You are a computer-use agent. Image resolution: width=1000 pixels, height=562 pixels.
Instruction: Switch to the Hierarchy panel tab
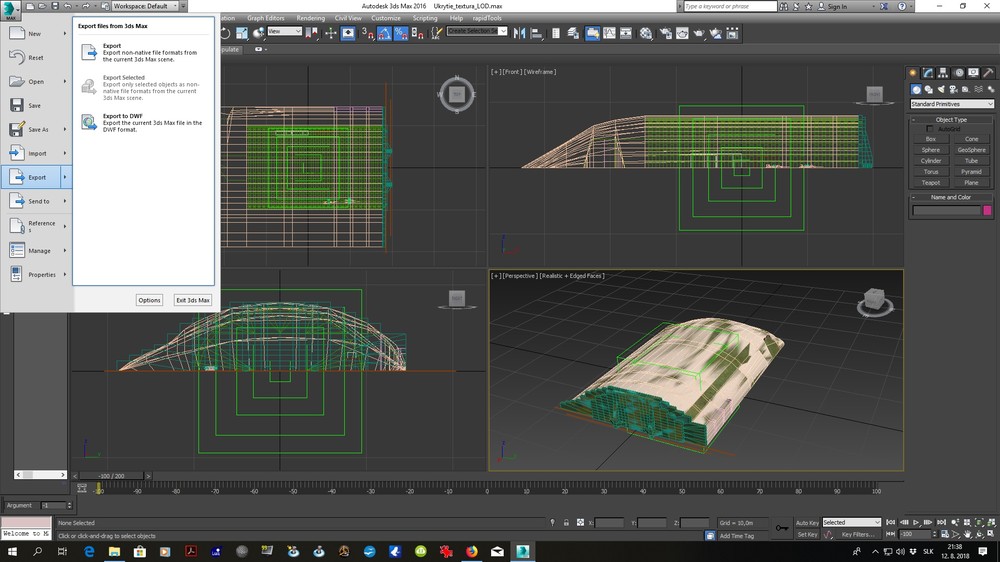pyautogui.click(x=943, y=72)
